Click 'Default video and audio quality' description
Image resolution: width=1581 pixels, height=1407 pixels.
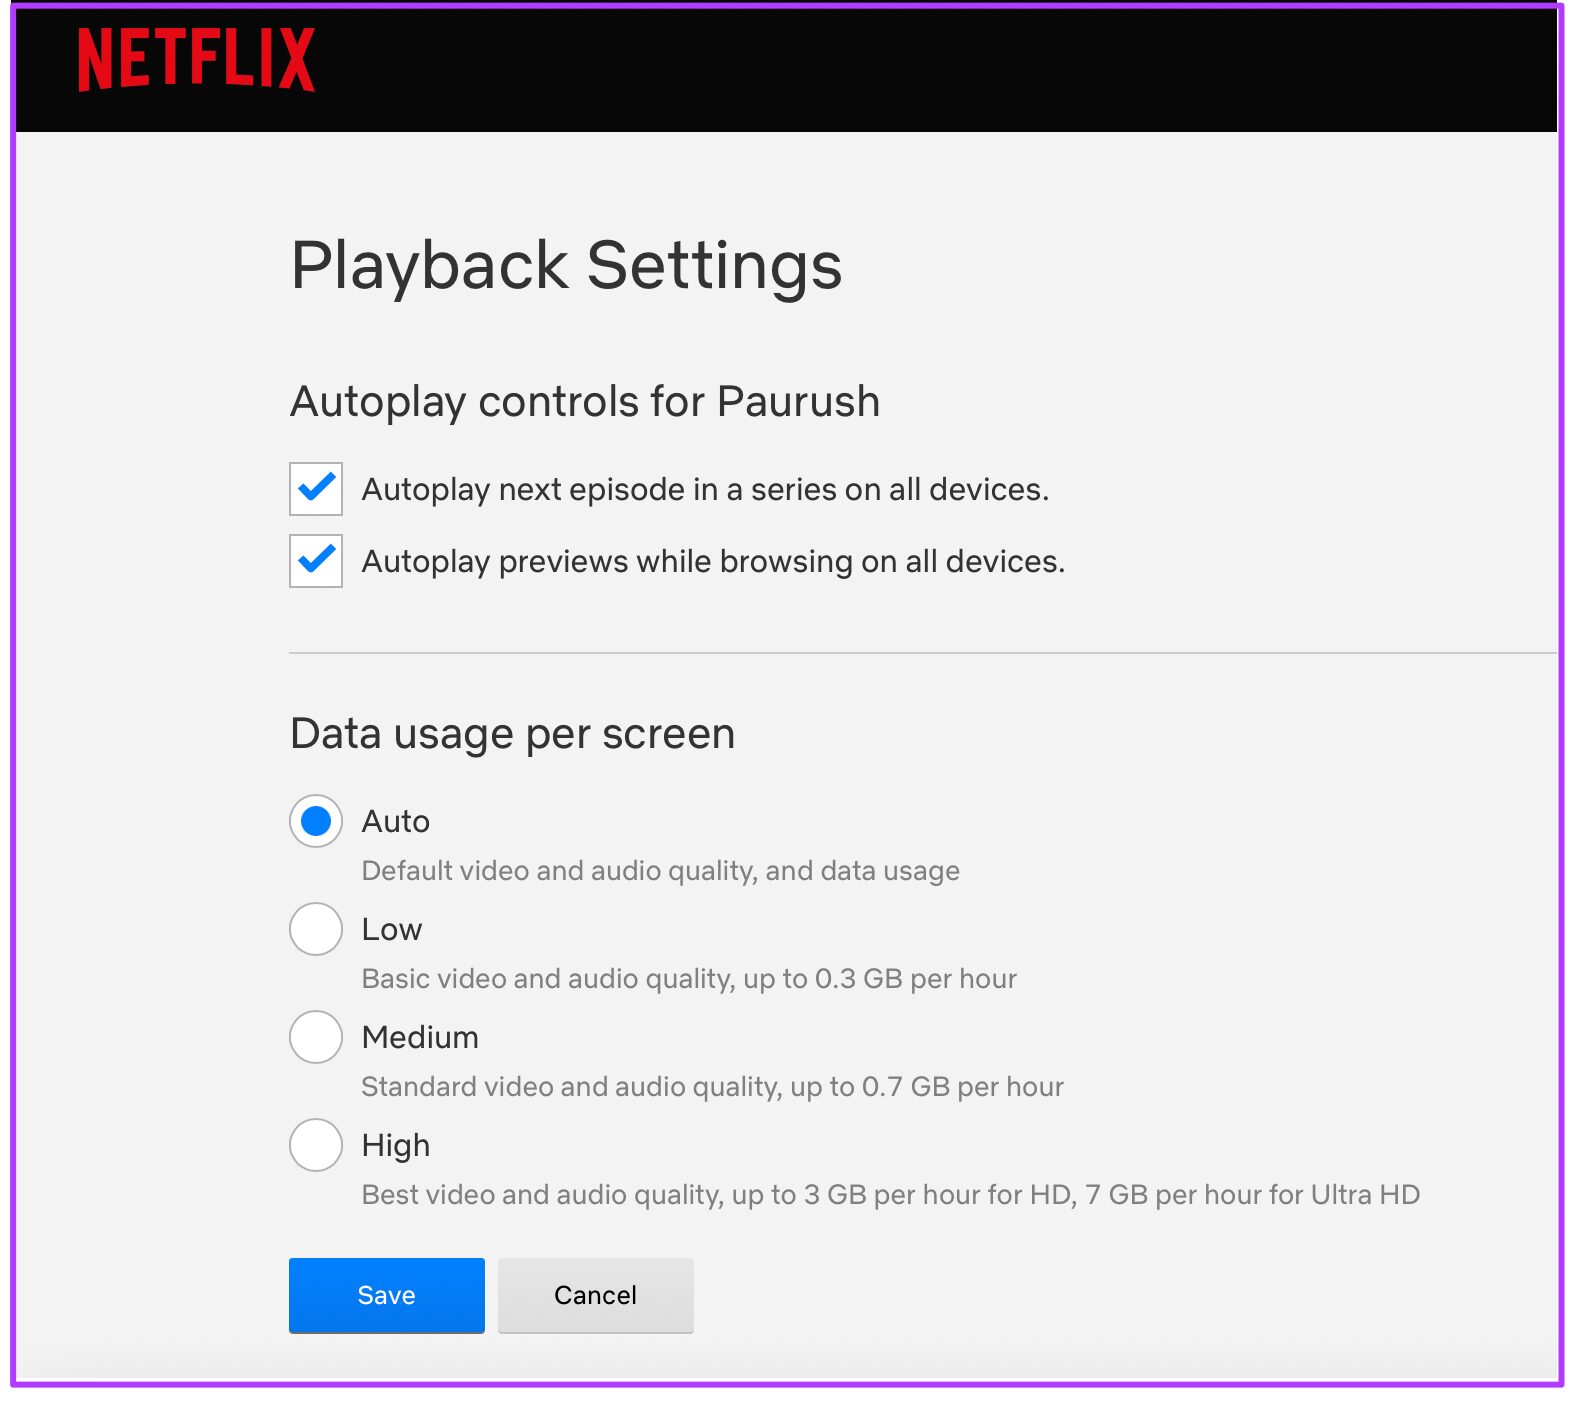click(x=660, y=871)
